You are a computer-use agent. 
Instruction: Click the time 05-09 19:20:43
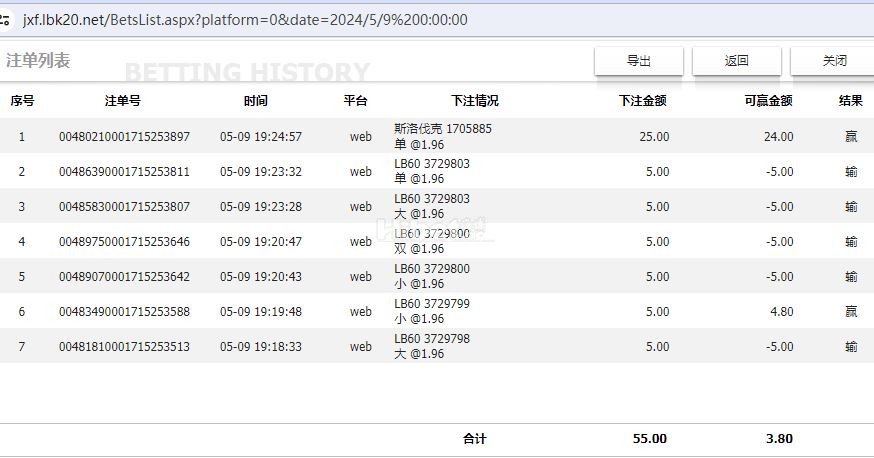pyautogui.click(x=261, y=277)
